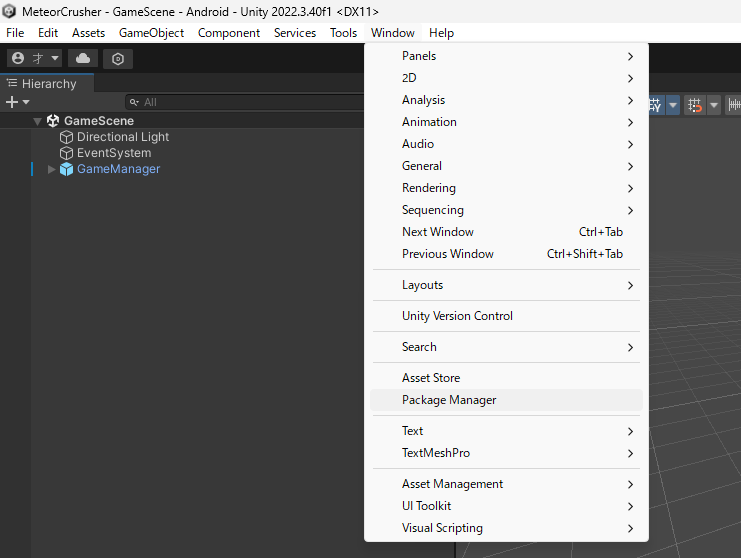Open the GameObject menu
The height and width of the screenshot is (558, 741).
(x=151, y=33)
